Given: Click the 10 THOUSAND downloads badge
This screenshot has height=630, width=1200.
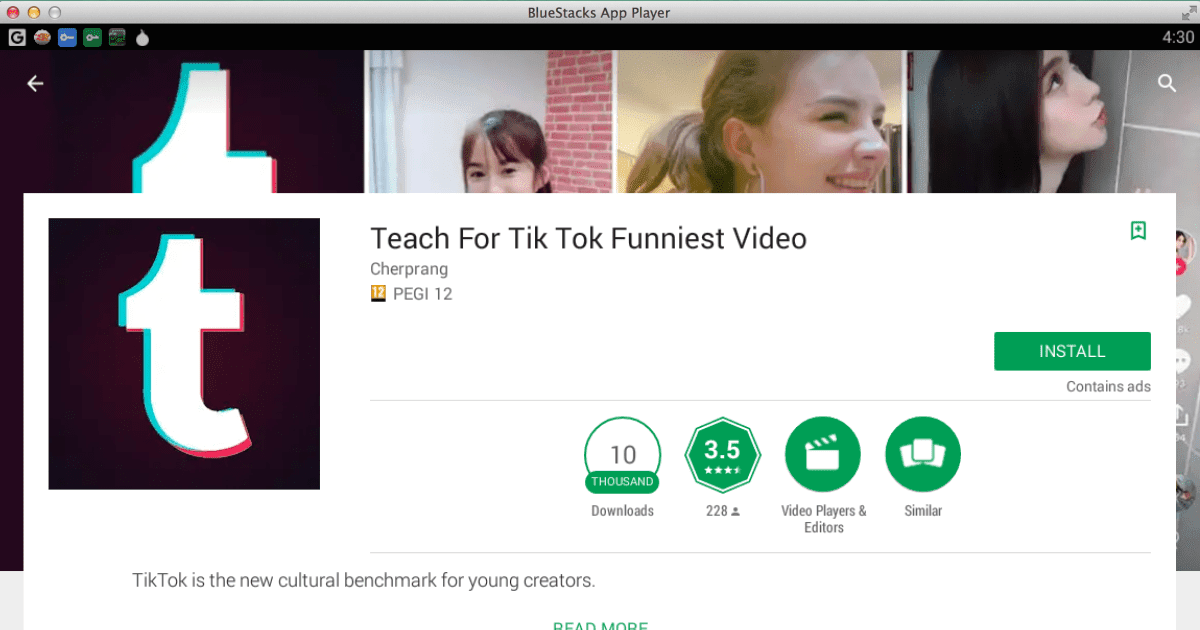Looking at the screenshot, I should 622,454.
